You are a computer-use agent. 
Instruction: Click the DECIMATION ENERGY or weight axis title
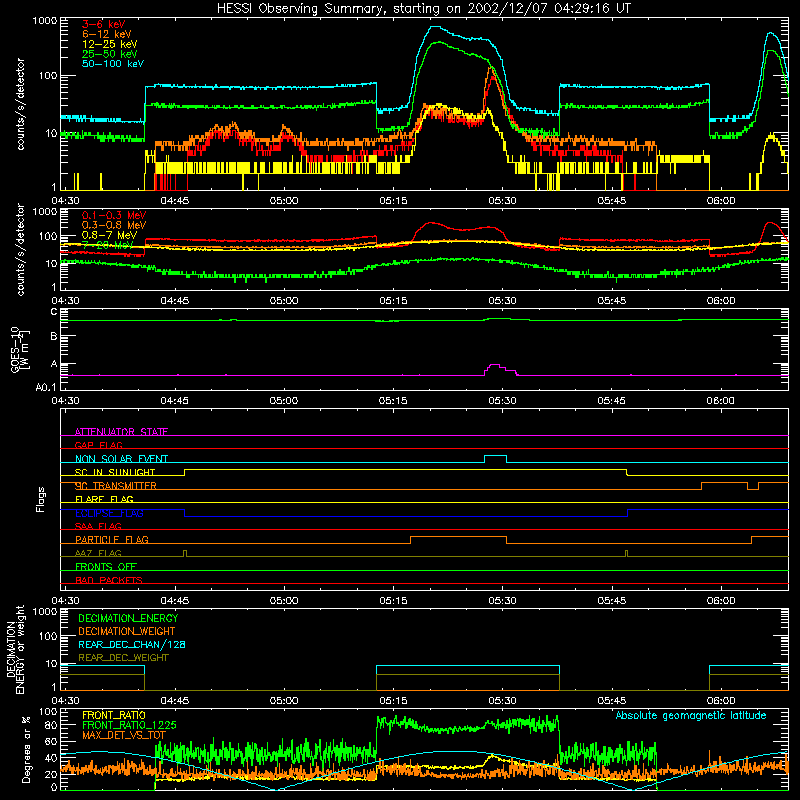(15, 649)
